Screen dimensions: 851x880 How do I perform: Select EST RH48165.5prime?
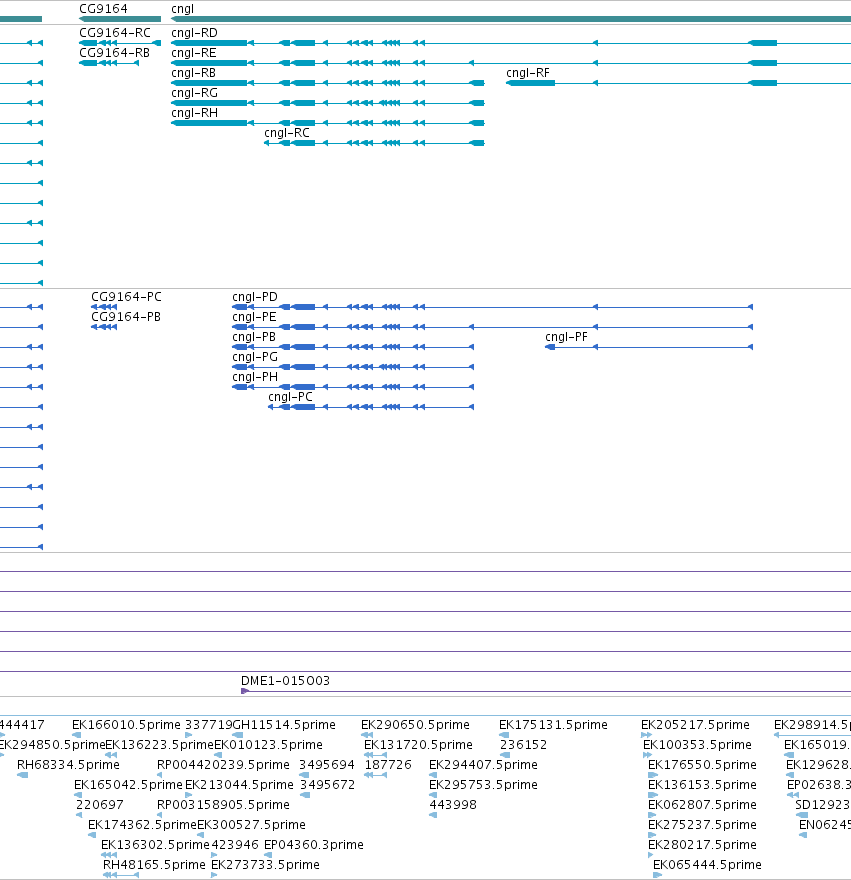coord(154,865)
